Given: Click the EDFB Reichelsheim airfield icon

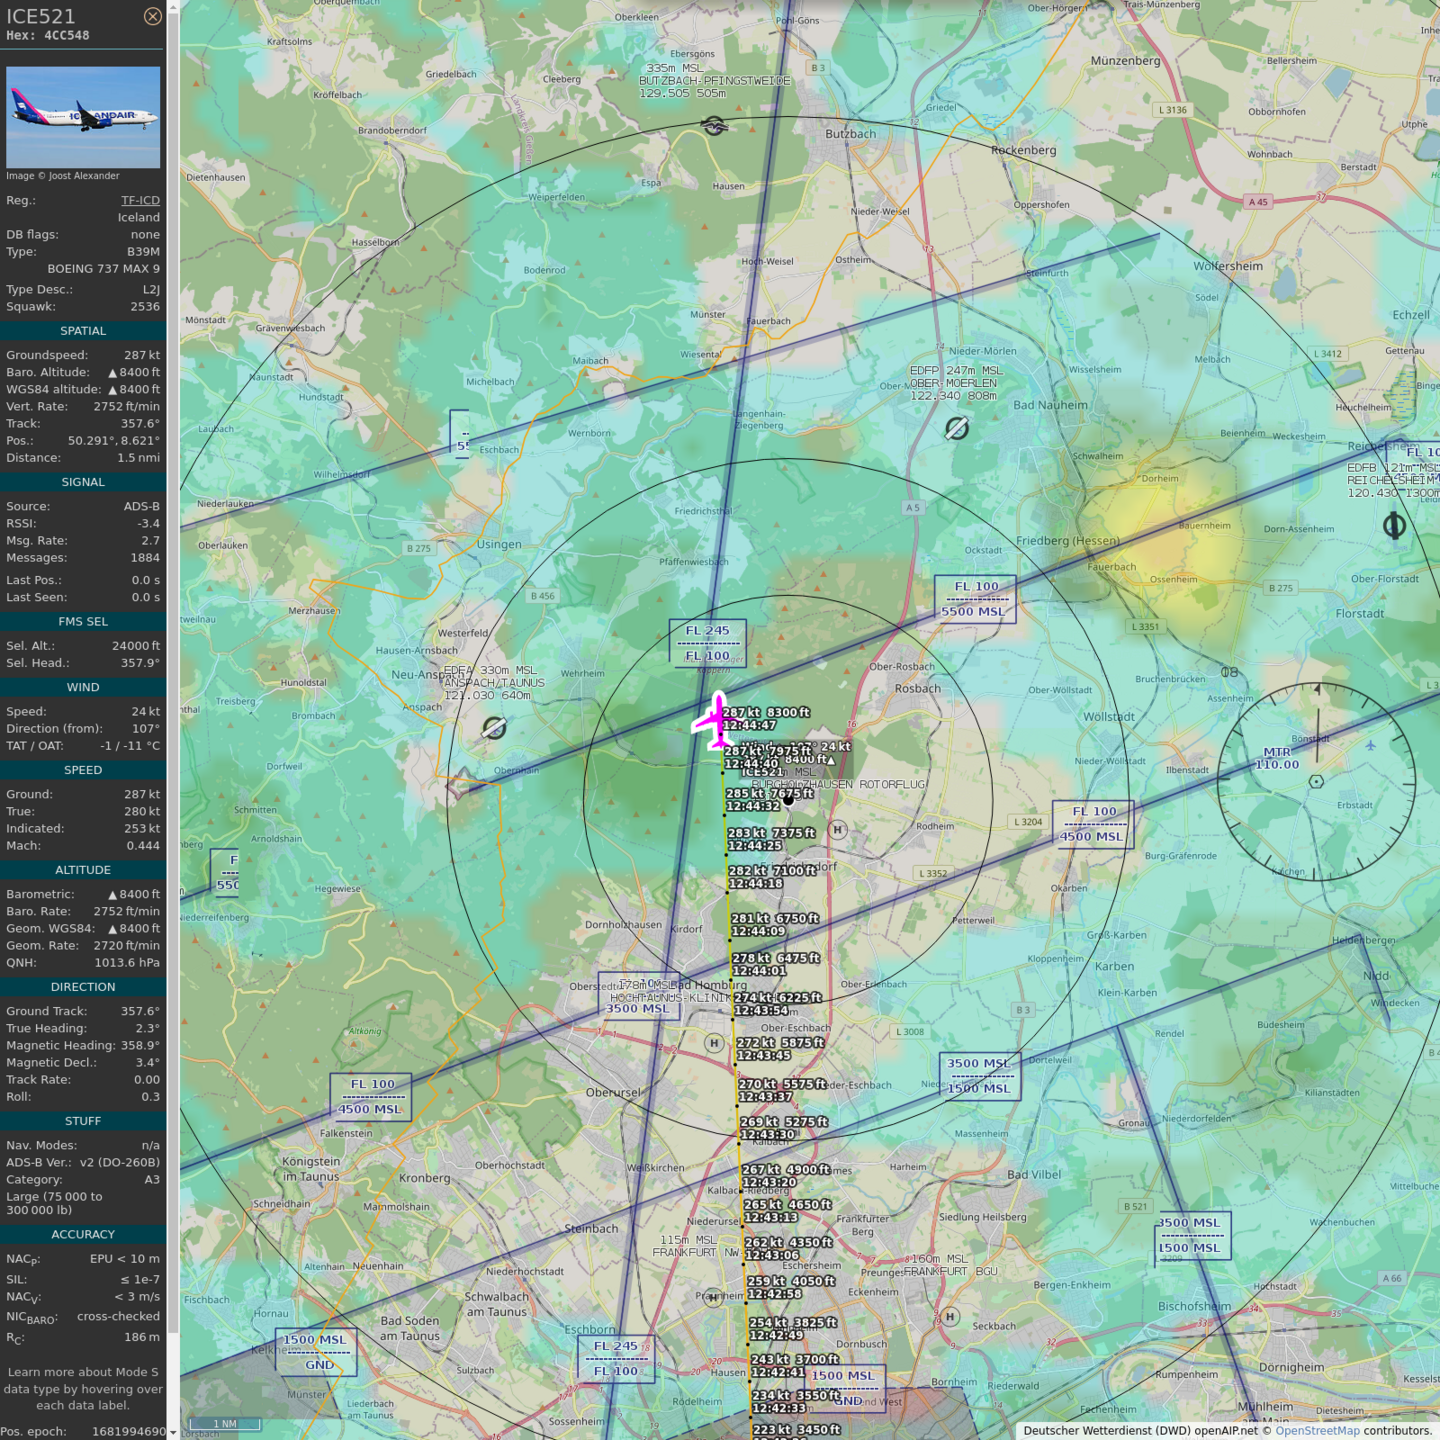Looking at the screenshot, I should click(x=1394, y=525).
